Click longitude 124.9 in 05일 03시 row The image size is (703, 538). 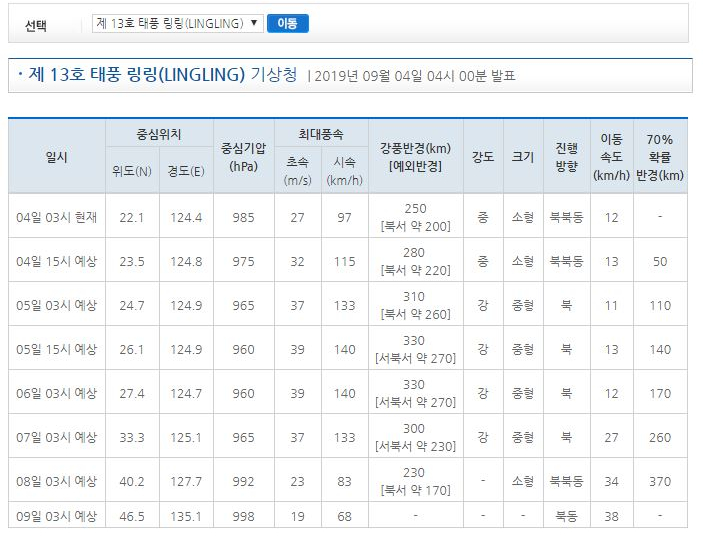186,306
